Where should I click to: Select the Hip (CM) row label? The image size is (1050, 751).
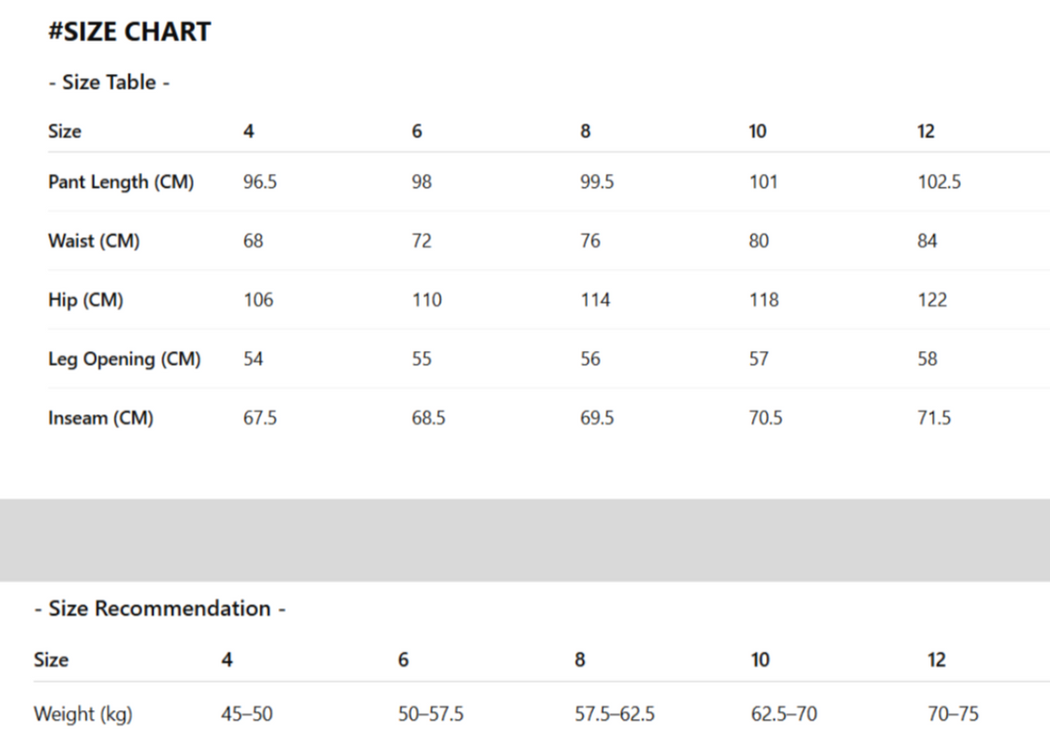(86, 300)
